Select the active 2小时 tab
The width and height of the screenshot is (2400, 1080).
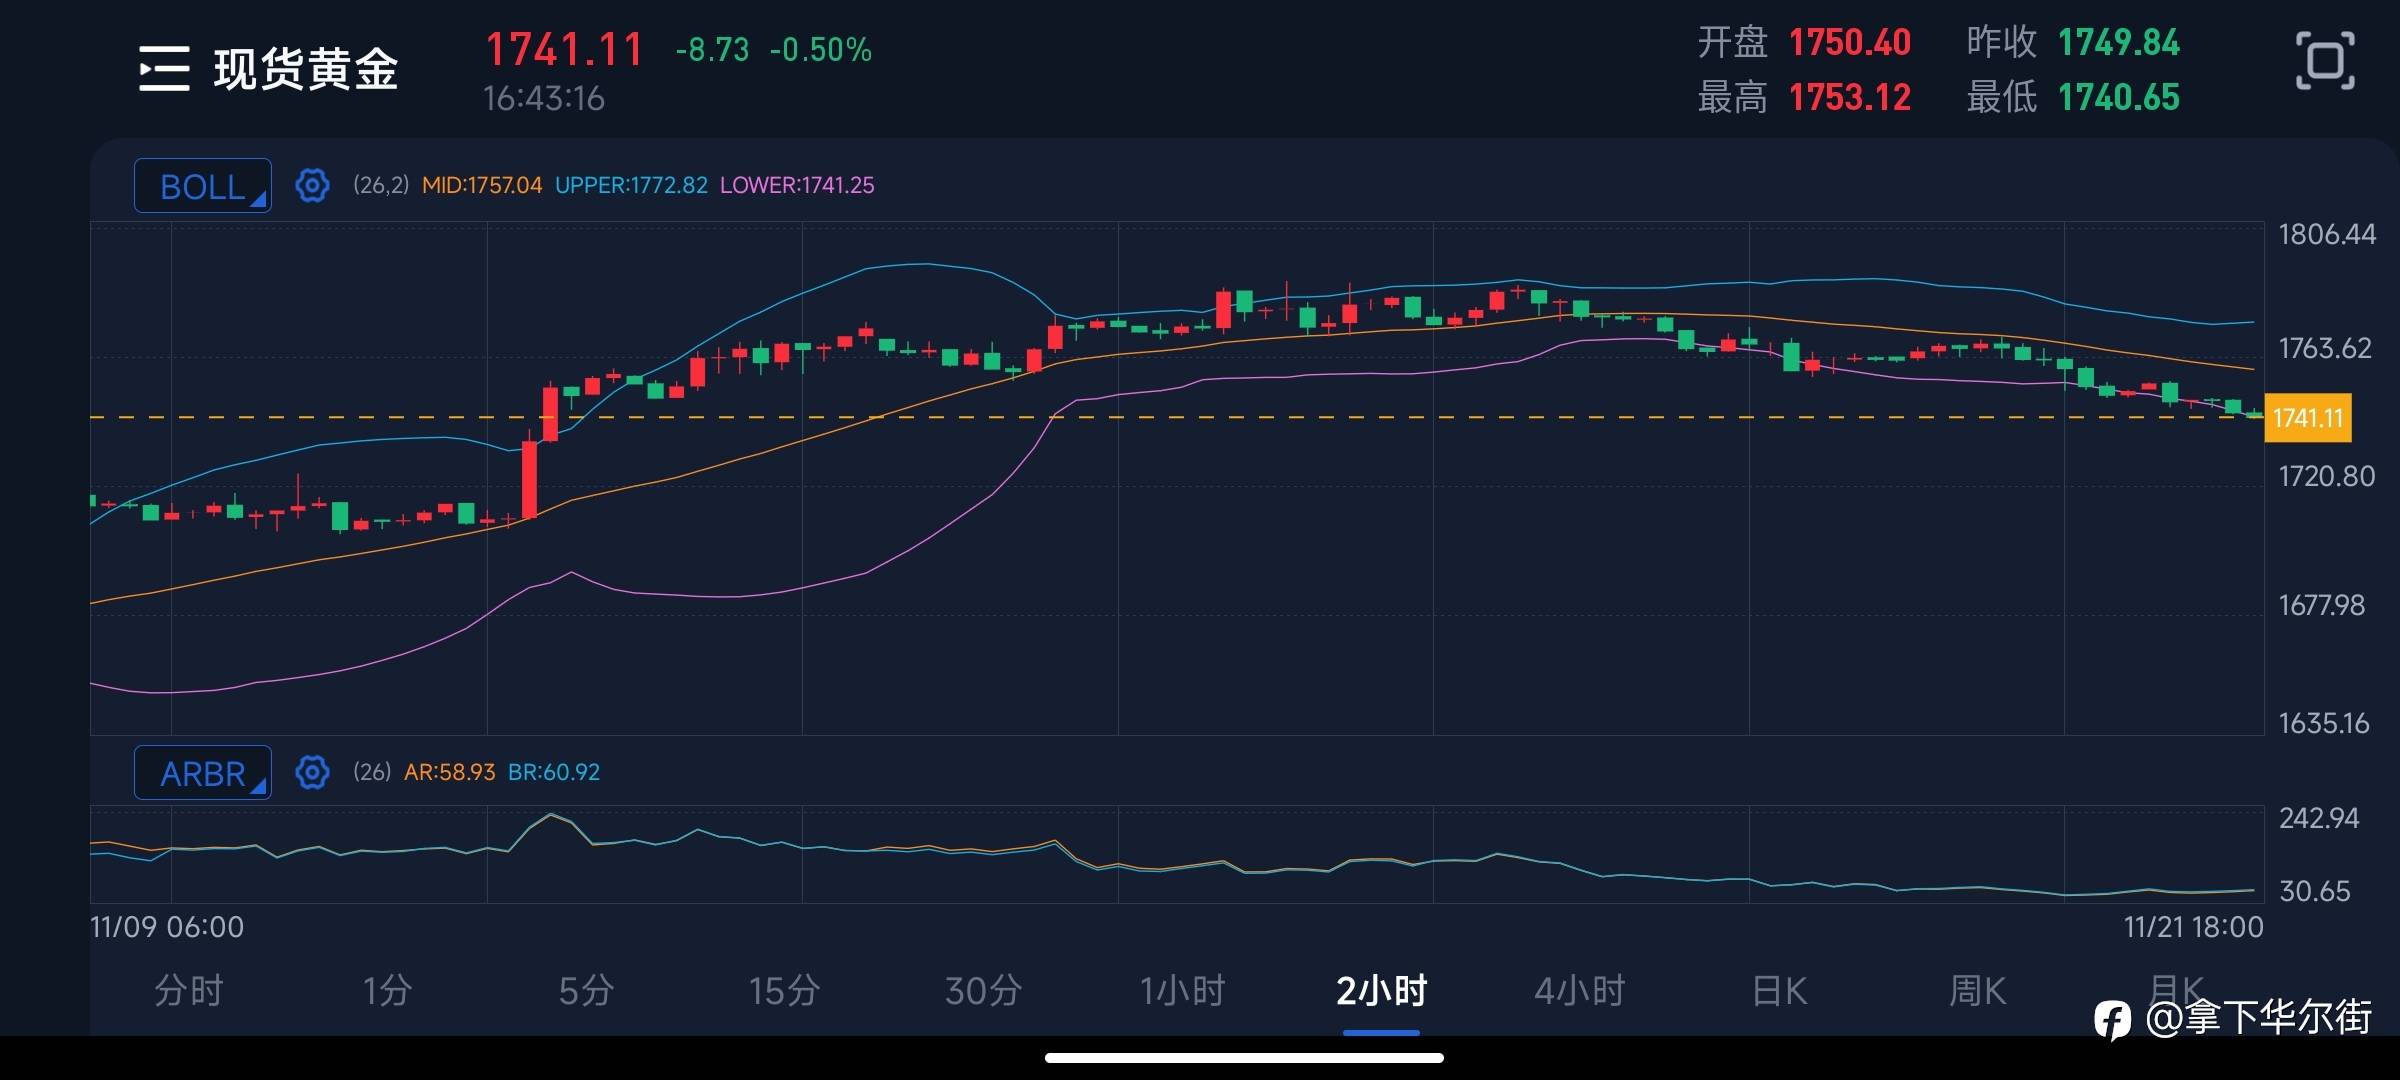[x=1381, y=991]
